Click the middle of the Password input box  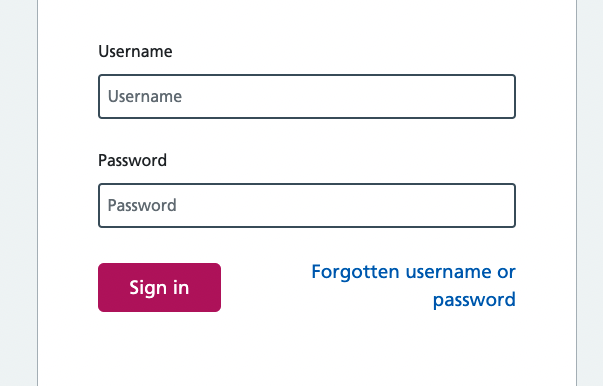(306, 206)
